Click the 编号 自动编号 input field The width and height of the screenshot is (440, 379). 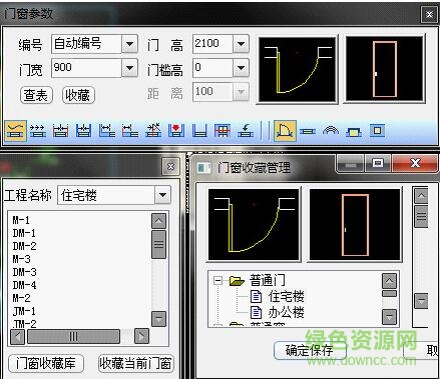[86, 44]
